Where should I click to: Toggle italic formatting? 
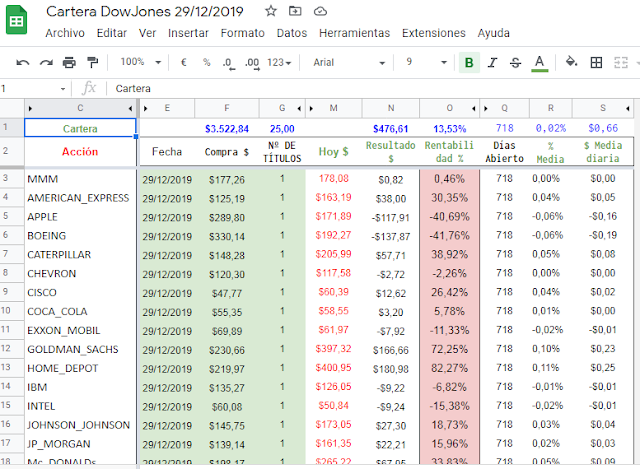[492, 62]
